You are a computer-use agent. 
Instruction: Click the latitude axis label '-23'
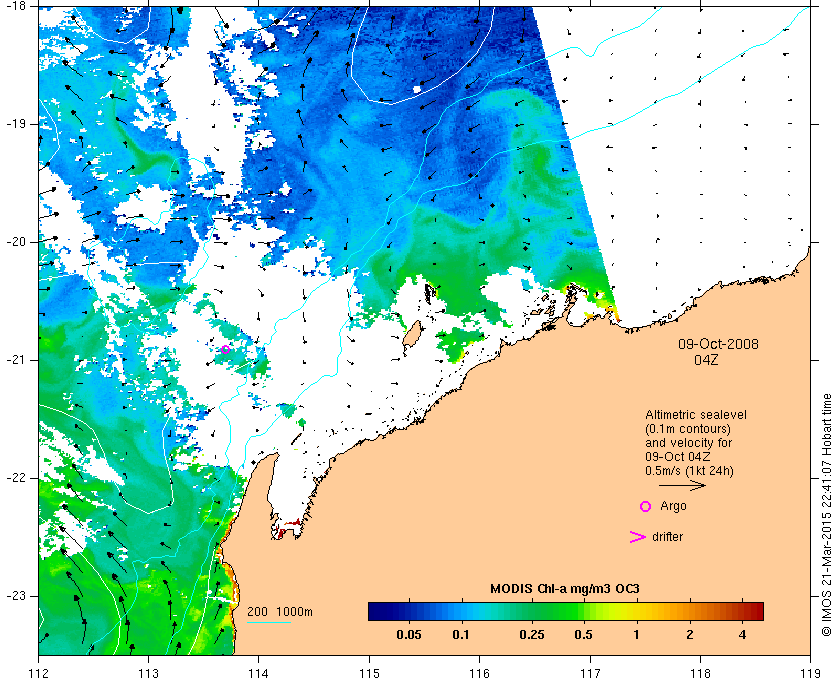pyautogui.click(x=15, y=596)
